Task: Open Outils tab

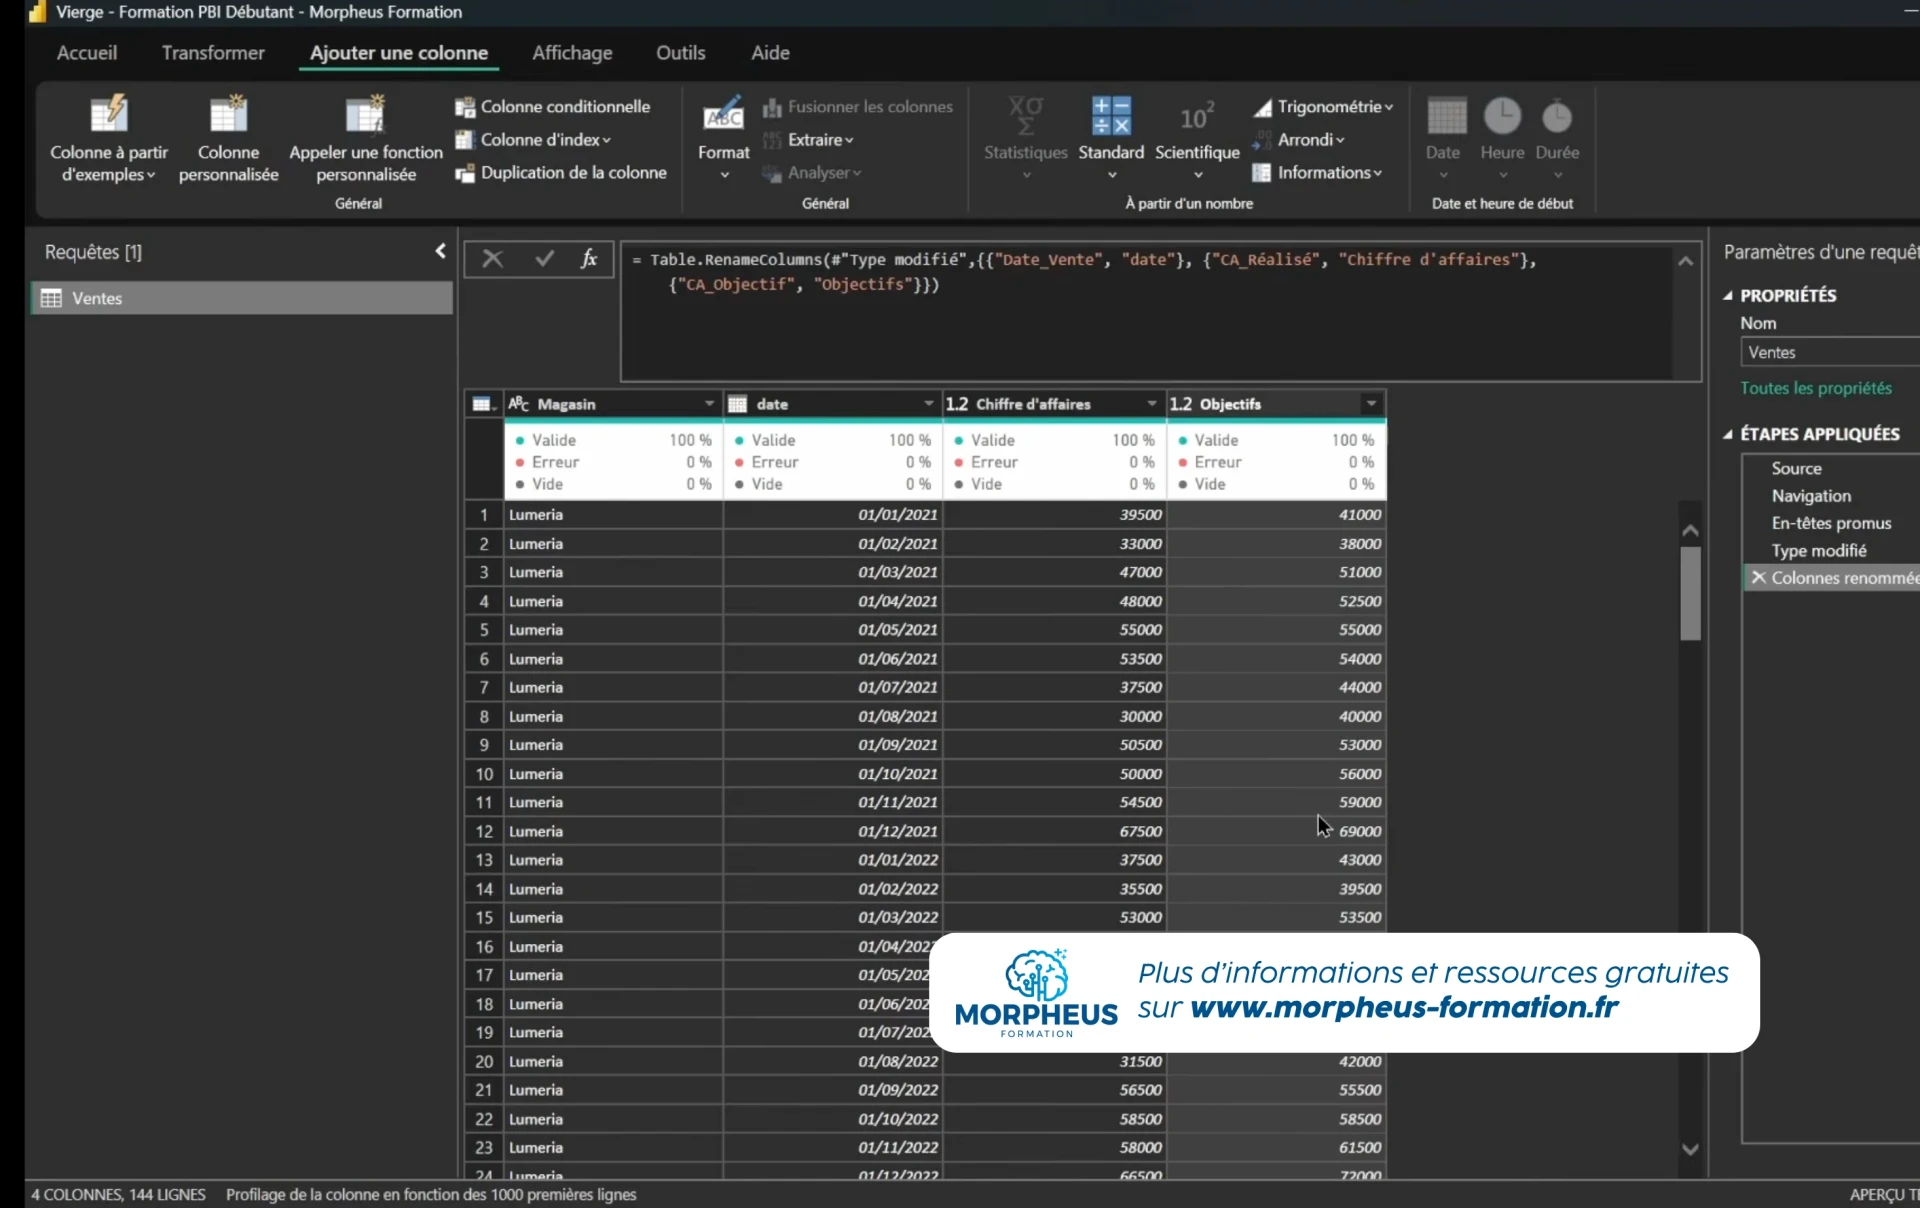Action: (681, 53)
